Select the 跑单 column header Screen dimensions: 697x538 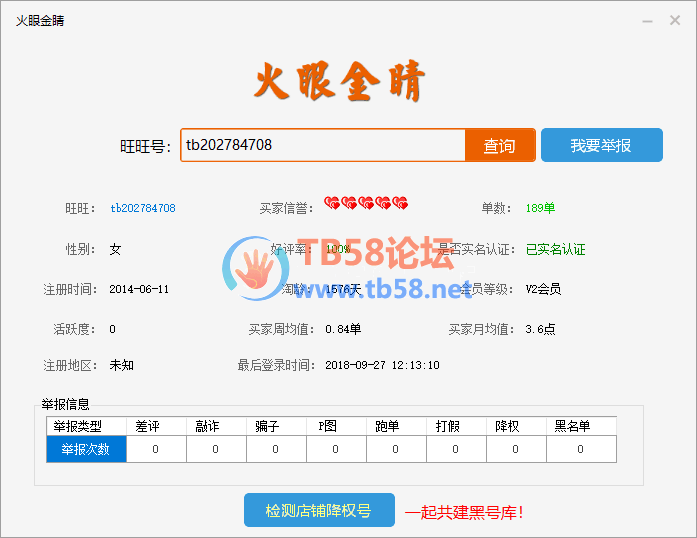[x=387, y=426]
